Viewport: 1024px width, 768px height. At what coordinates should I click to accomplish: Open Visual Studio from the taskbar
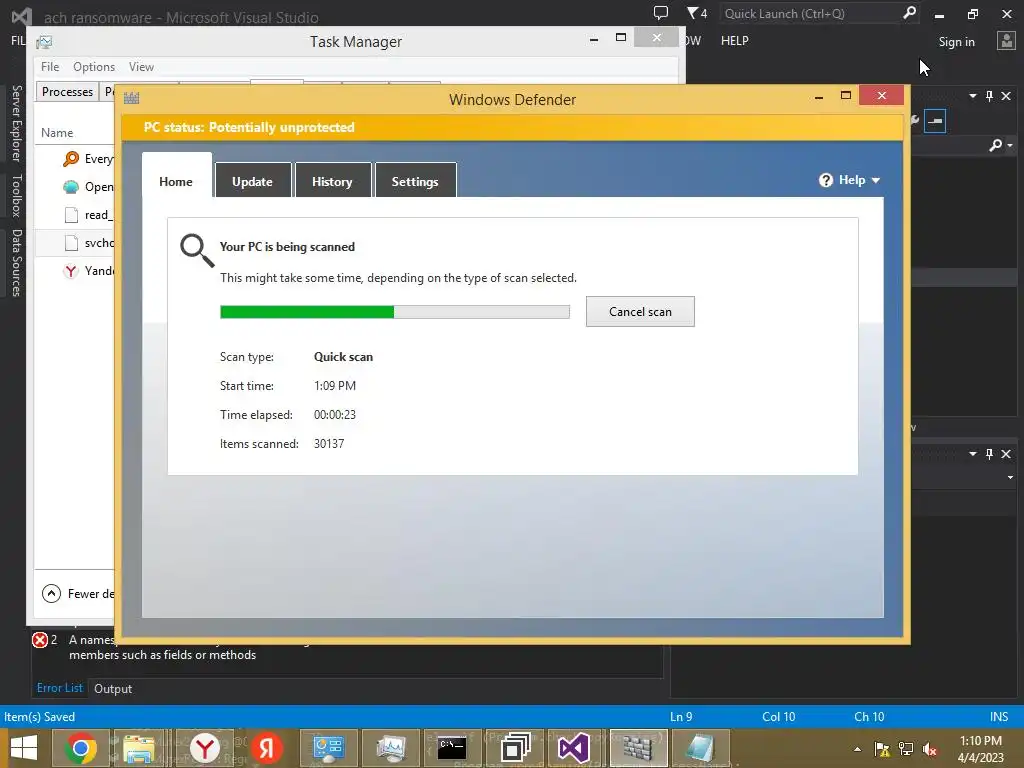pyautogui.click(x=573, y=748)
